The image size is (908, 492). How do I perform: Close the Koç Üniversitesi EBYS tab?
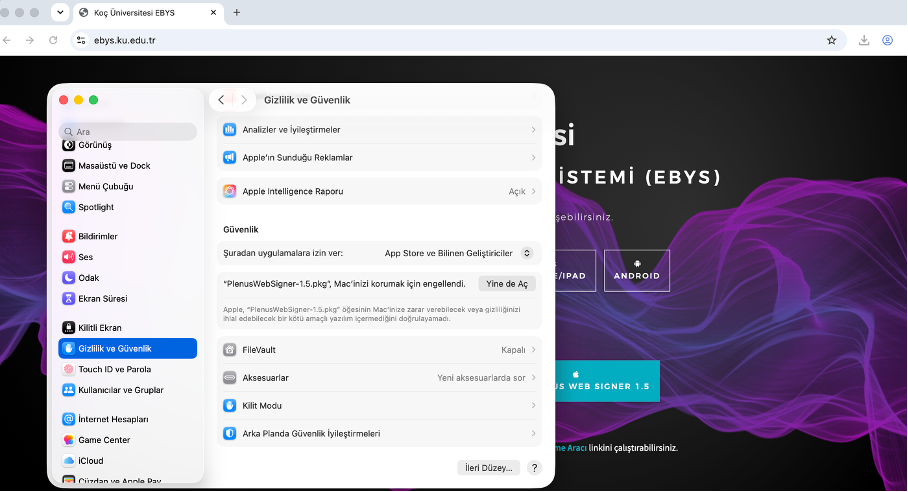coord(213,12)
